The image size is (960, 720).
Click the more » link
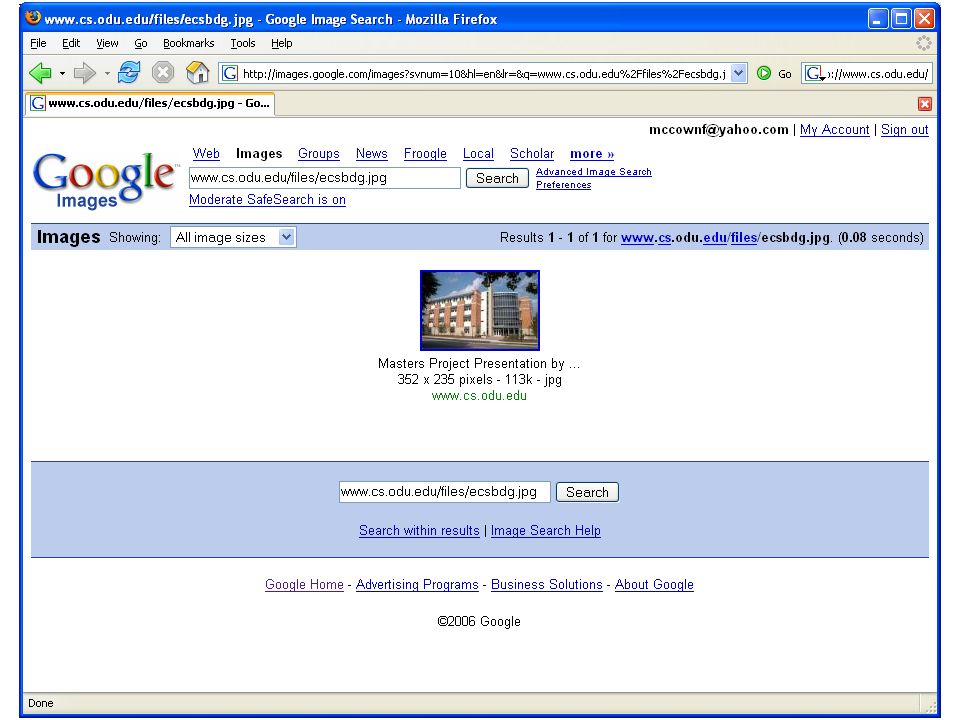pyautogui.click(x=591, y=154)
